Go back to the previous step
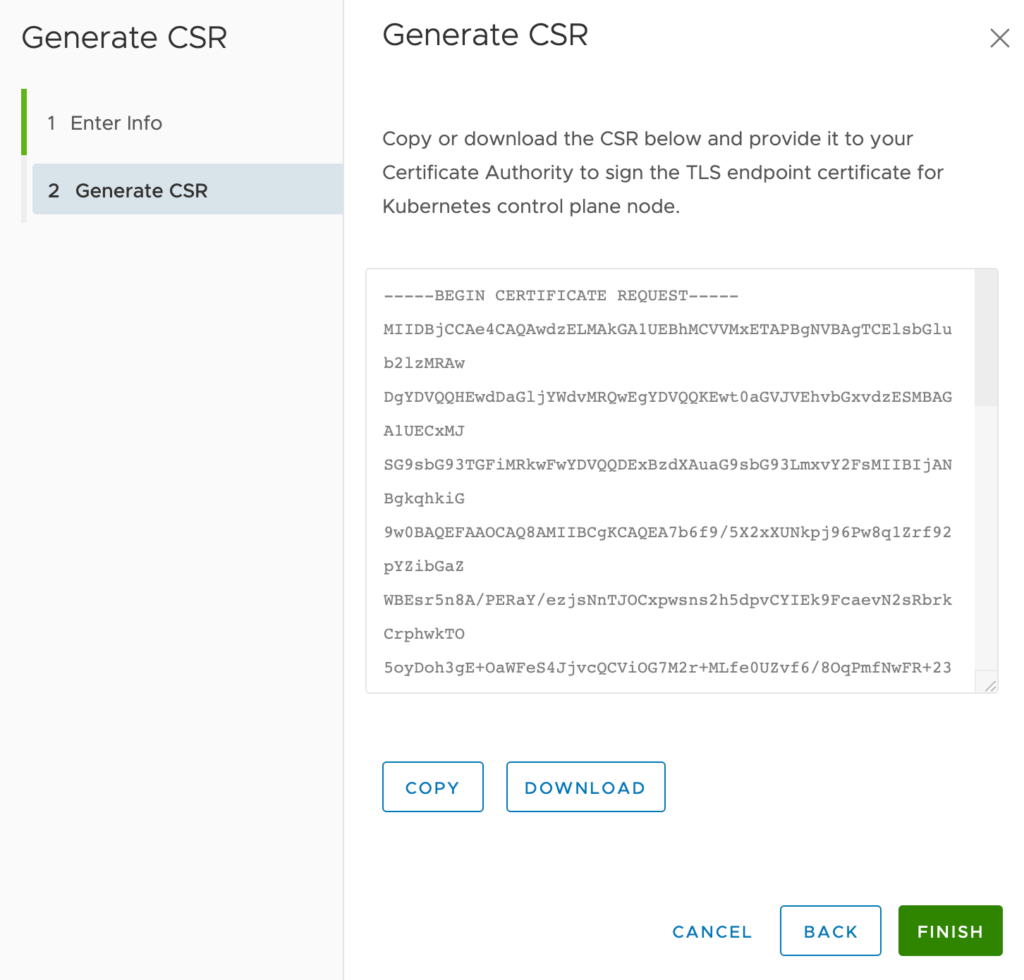The image size is (1024, 980). click(830, 931)
